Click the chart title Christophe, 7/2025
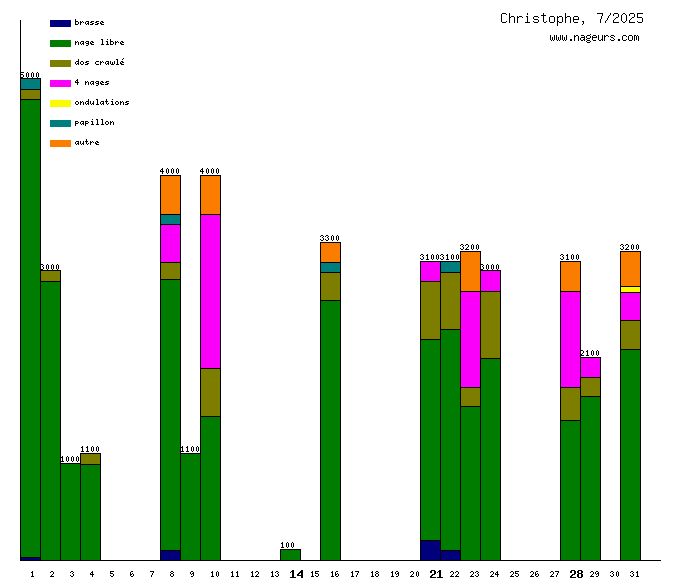The image size is (680, 580). (x=571, y=18)
